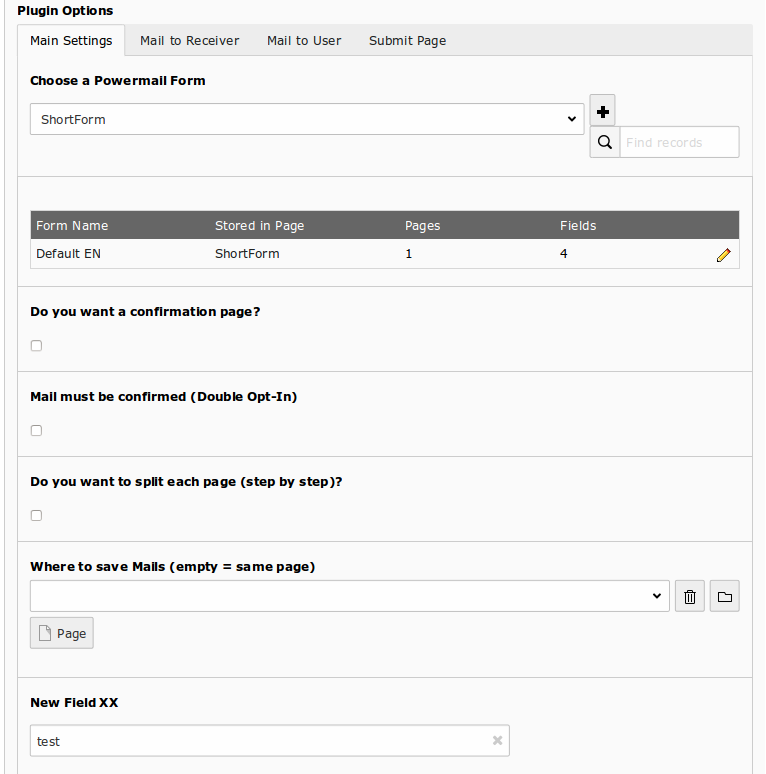The image size is (766, 774).
Task: Click the trash icon to remove selected page
Action: coord(690,597)
